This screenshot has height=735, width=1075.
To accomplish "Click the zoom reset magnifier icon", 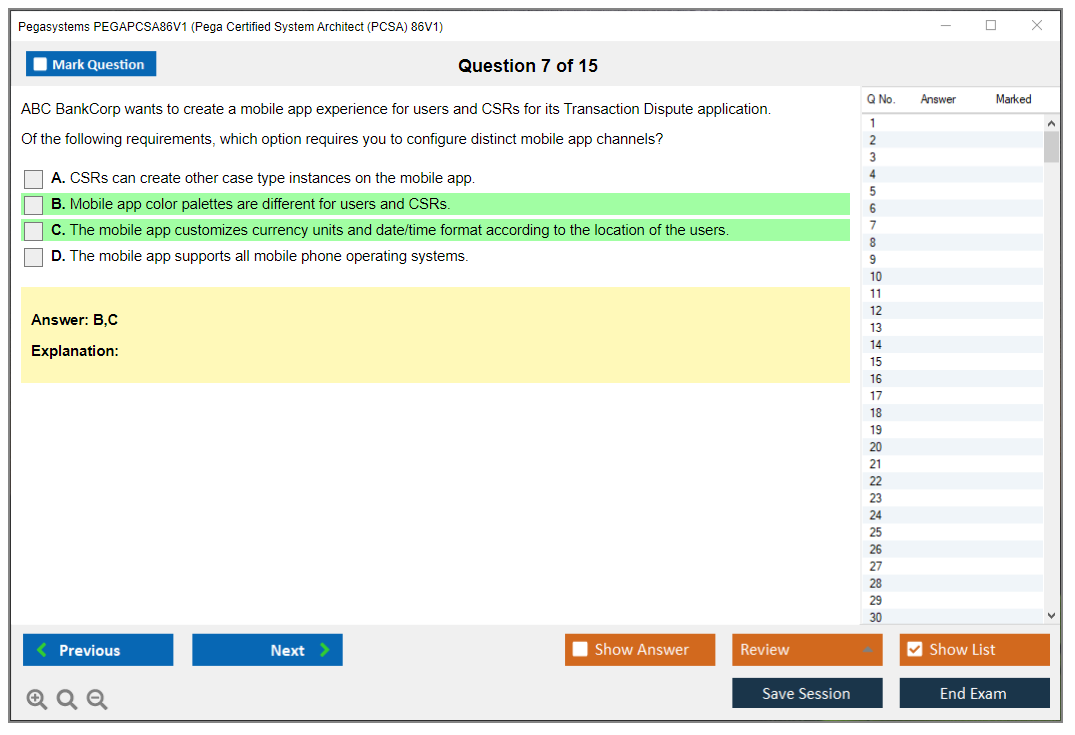I will click(67, 700).
